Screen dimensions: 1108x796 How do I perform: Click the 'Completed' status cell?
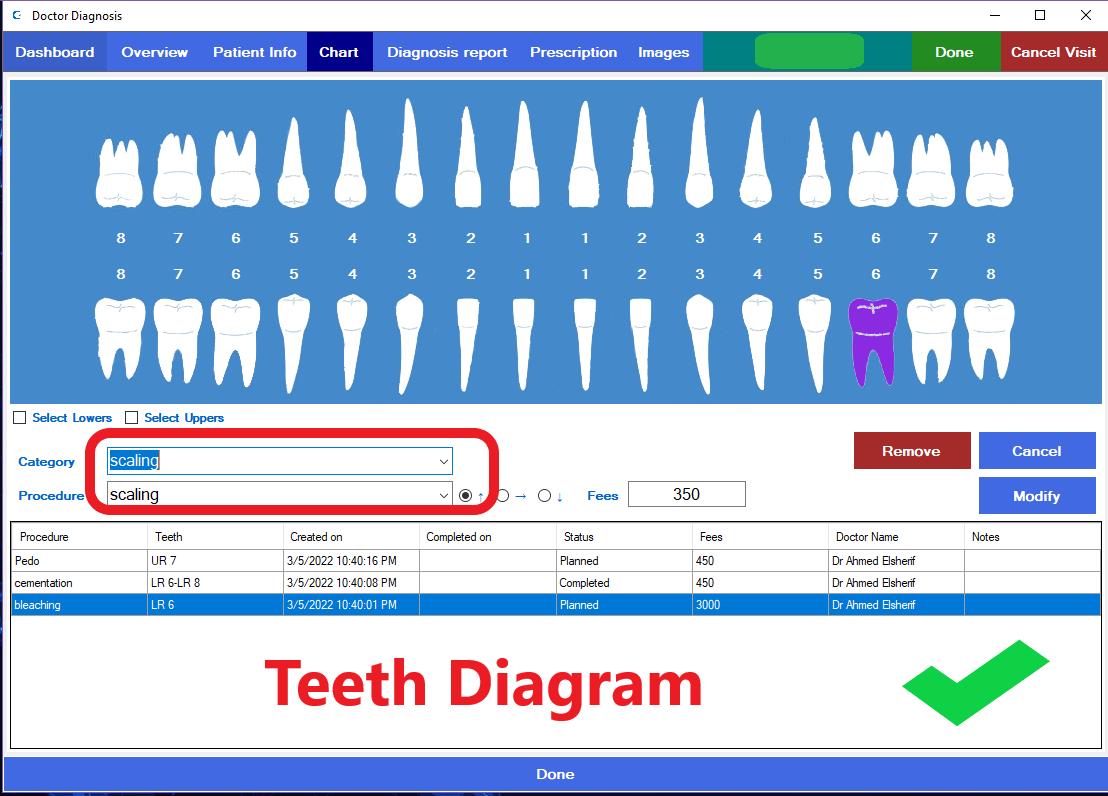pos(624,583)
